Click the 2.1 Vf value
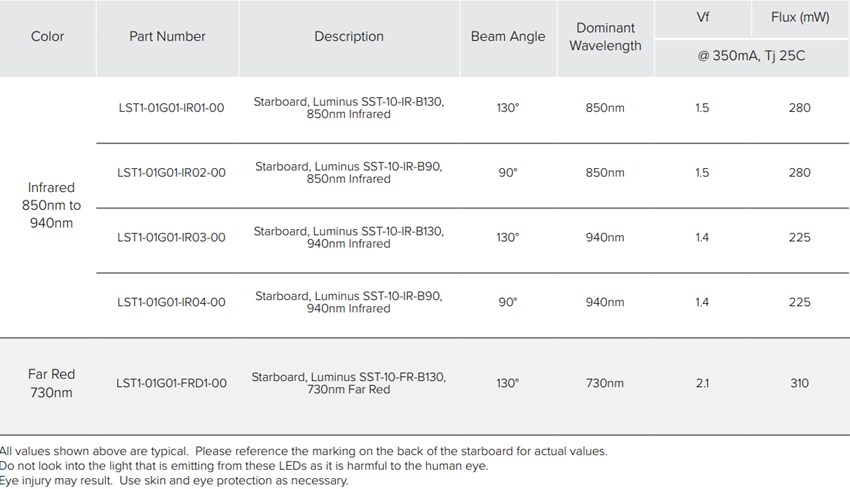Screen dimensions: 850x489 pyautogui.click(x=702, y=383)
